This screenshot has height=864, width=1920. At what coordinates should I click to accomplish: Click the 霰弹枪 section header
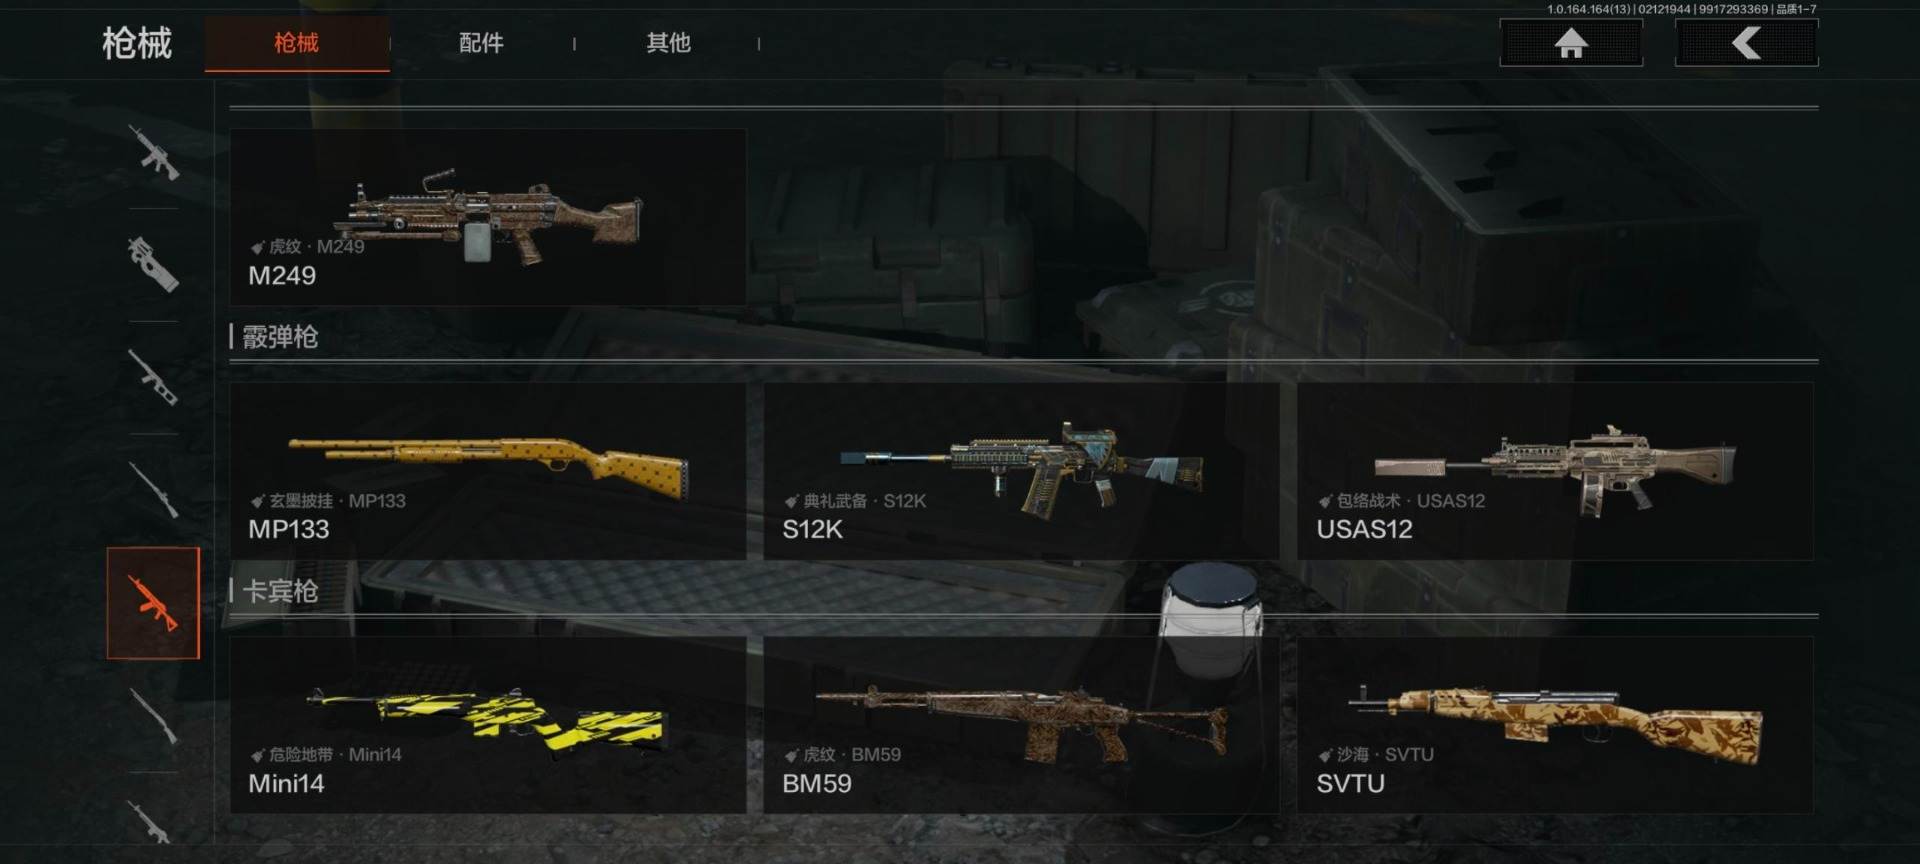[x=280, y=337]
